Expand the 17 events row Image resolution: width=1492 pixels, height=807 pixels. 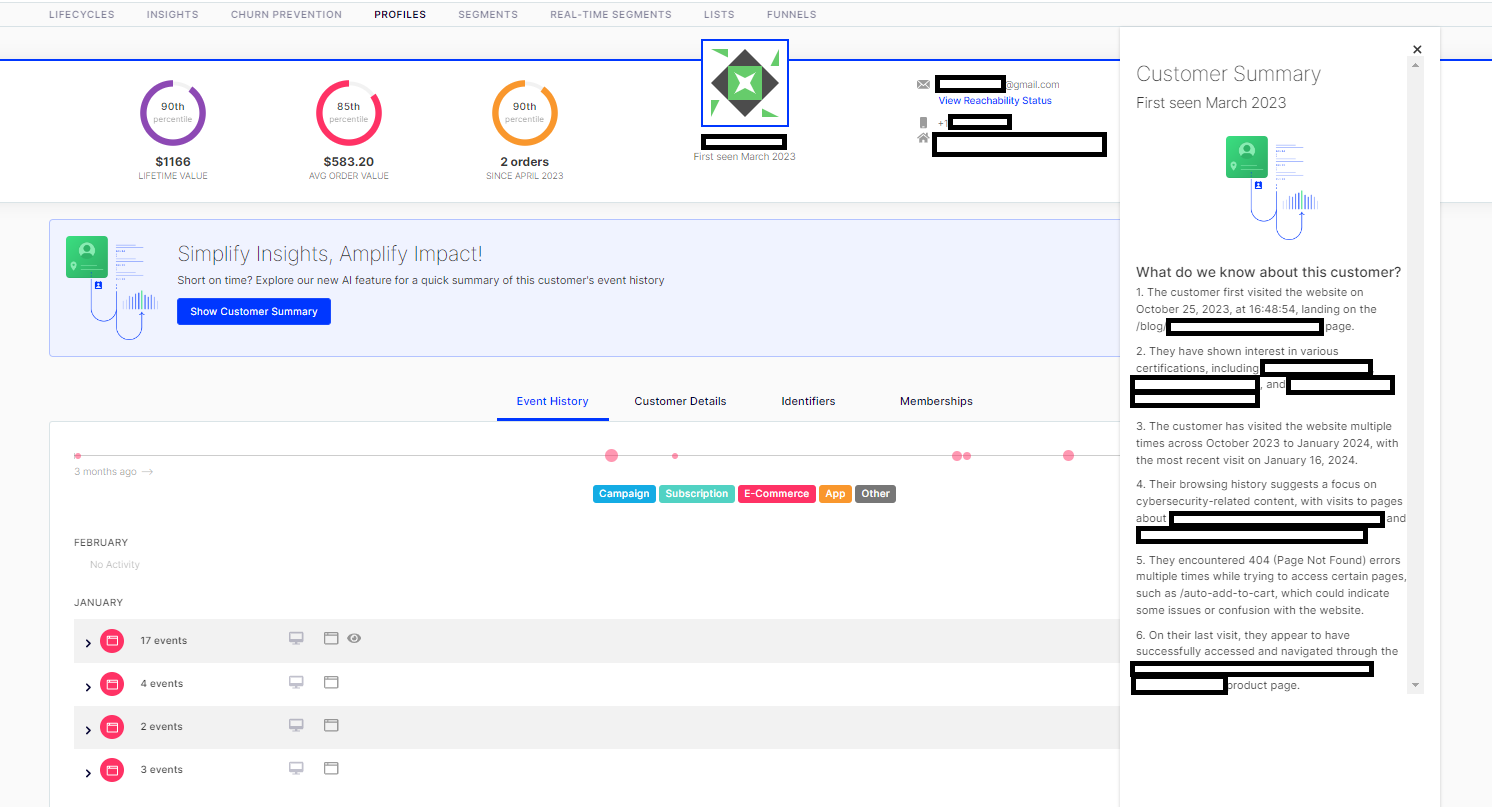(x=88, y=643)
